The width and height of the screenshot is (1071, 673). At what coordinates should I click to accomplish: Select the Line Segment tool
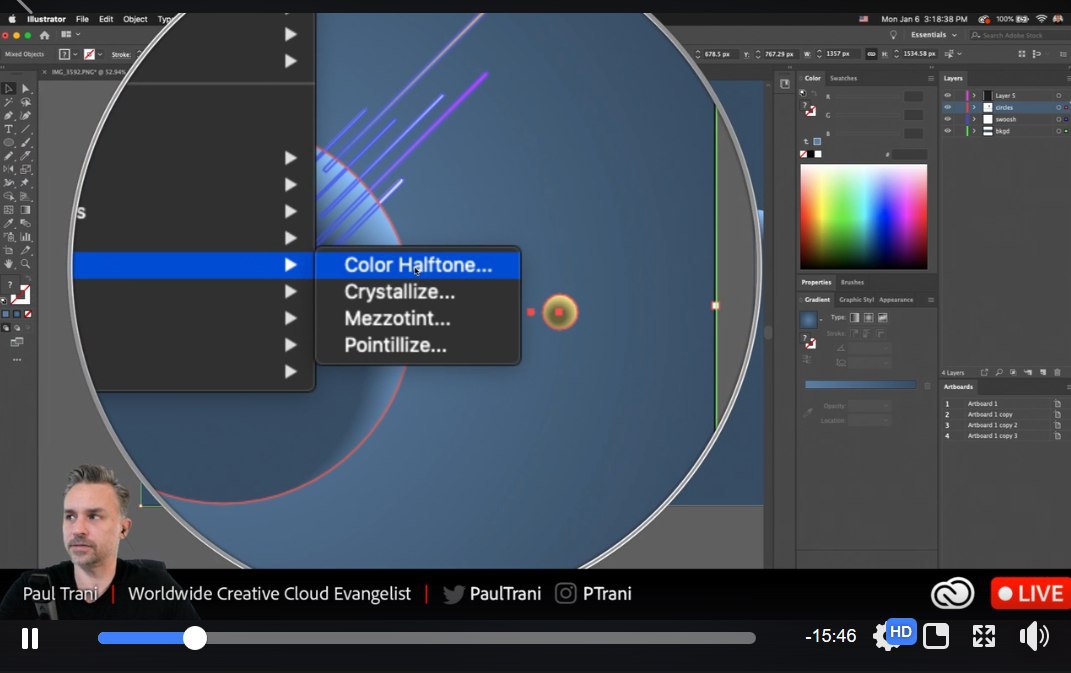point(25,129)
